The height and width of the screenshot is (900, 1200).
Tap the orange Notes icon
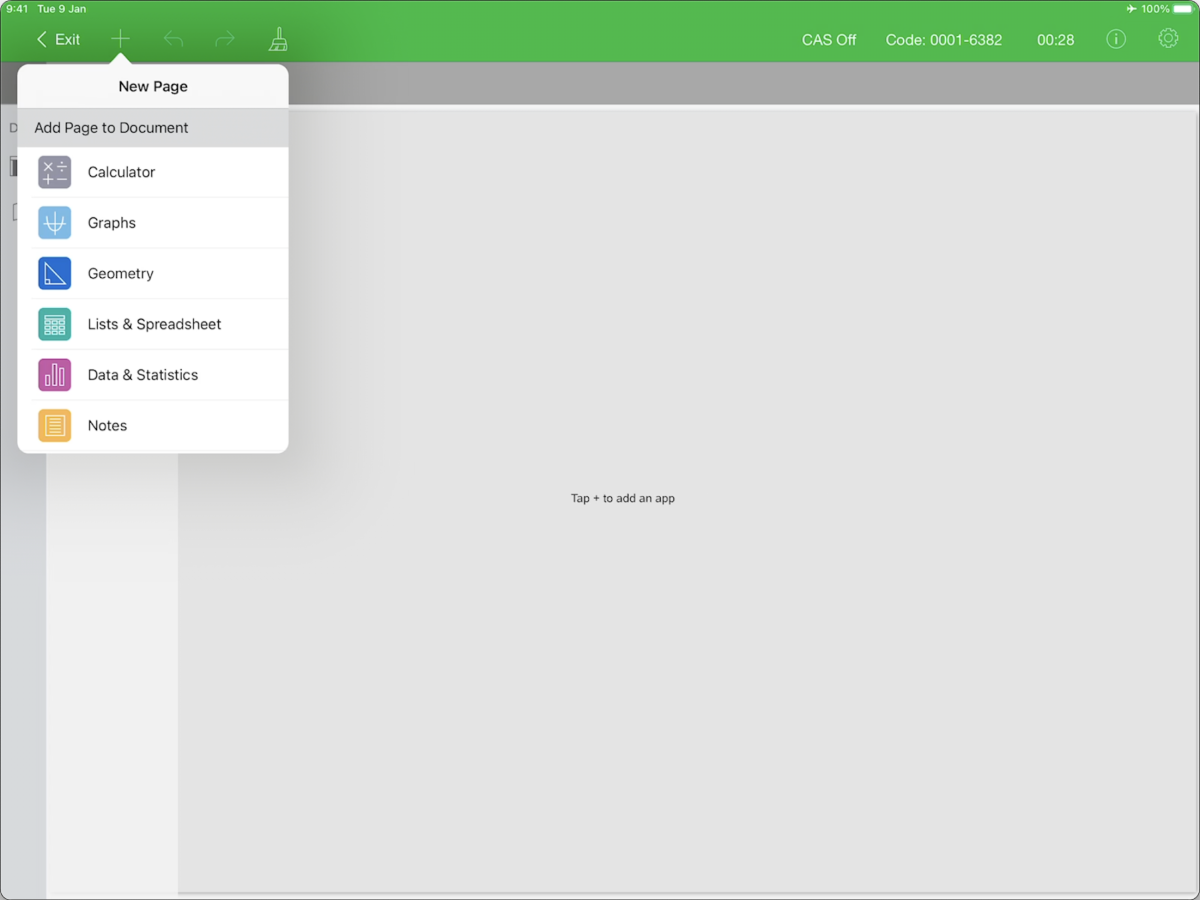point(55,425)
